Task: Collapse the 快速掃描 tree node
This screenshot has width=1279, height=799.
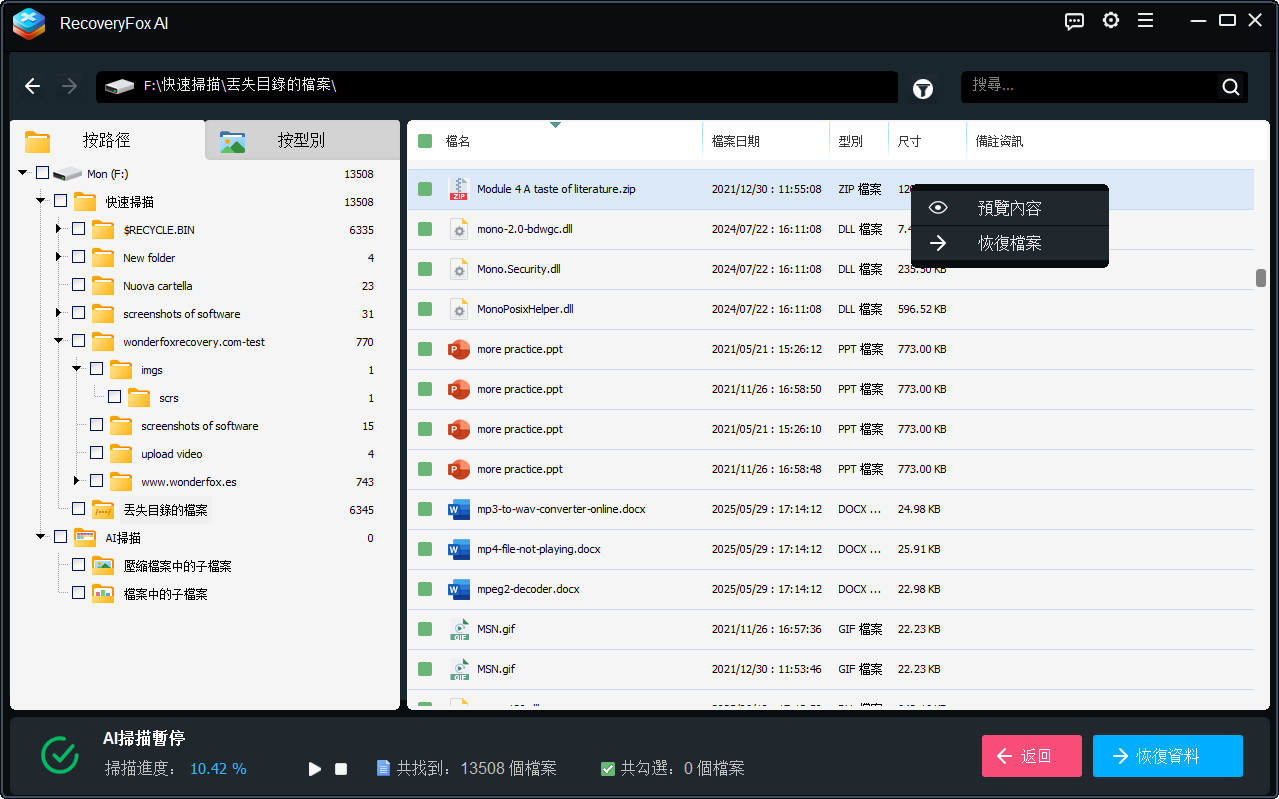Action: pyautogui.click(x=41, y=201)
